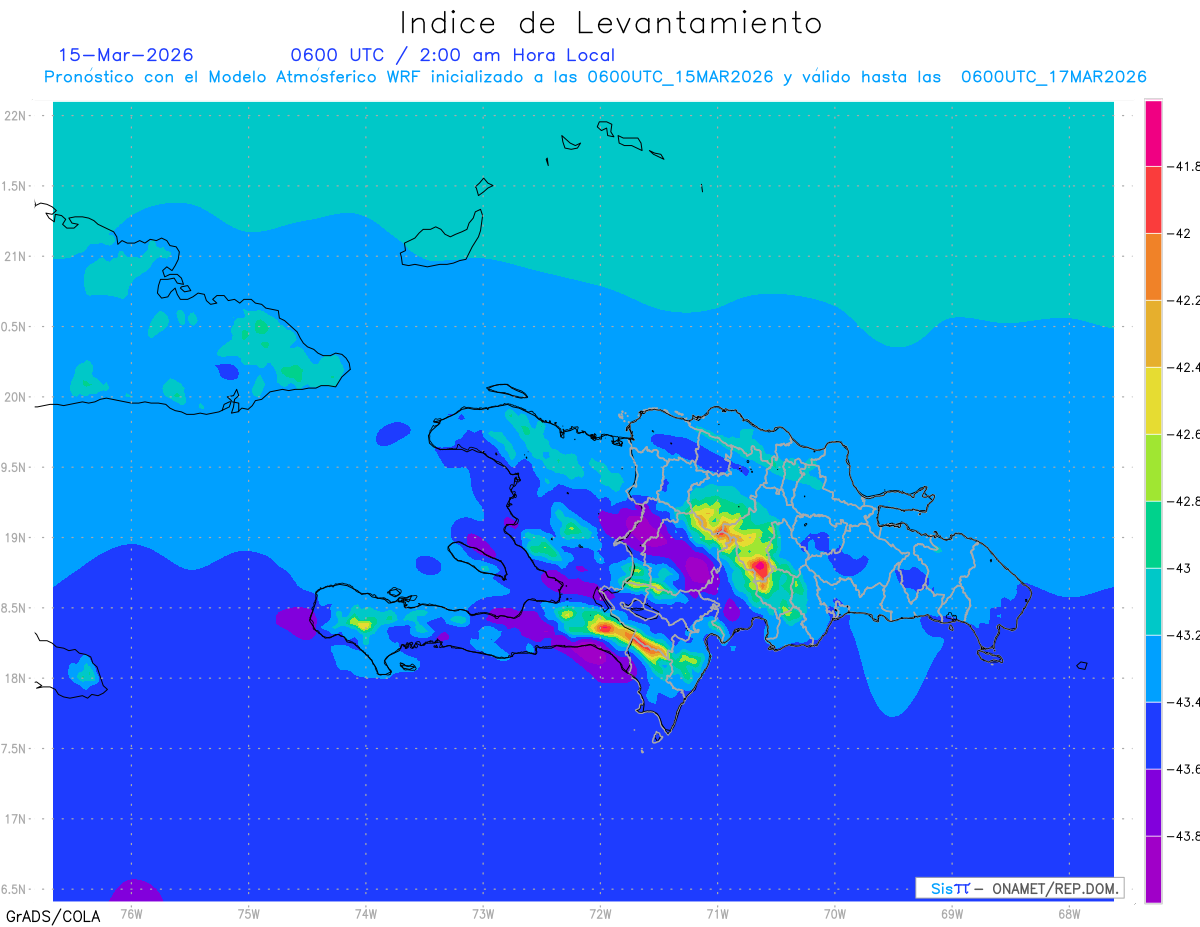Click the latitude label "22N"
The image size is (1200, 927).
point(17,116)
